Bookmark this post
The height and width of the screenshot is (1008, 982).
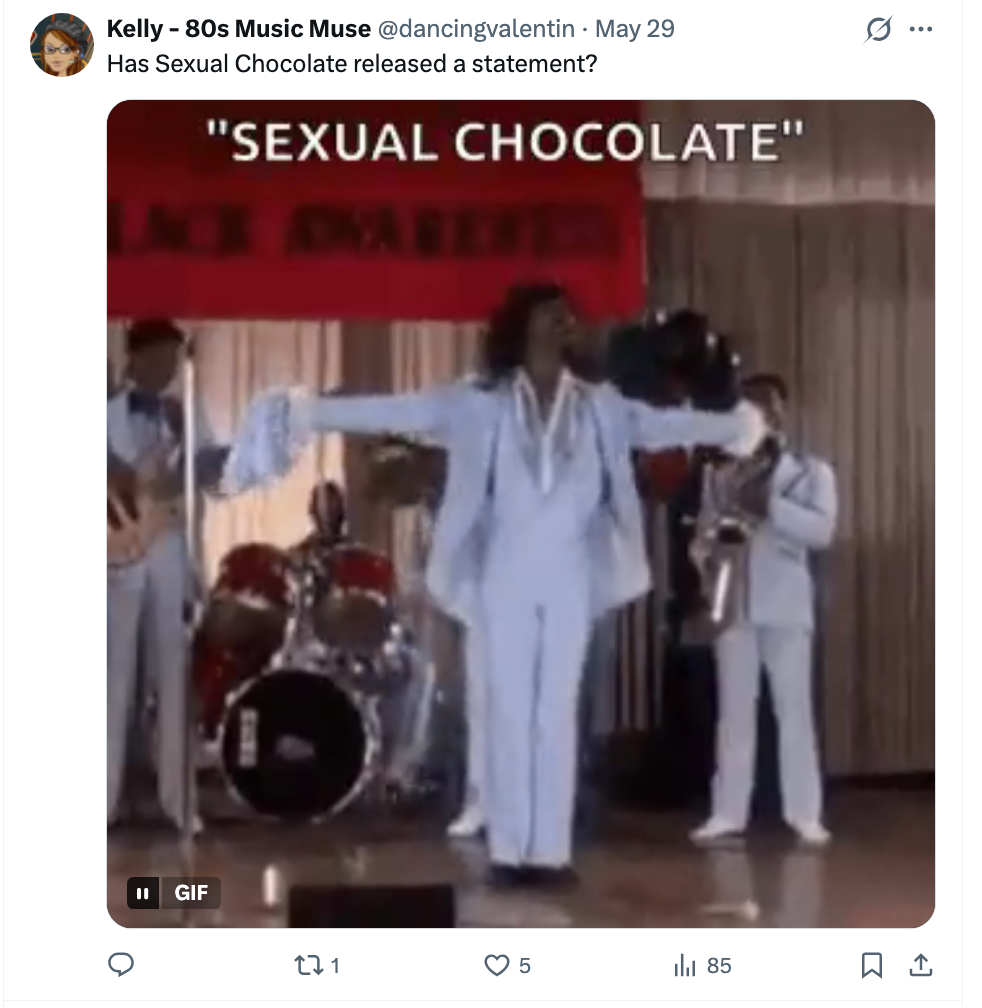(x=871, y=965)
